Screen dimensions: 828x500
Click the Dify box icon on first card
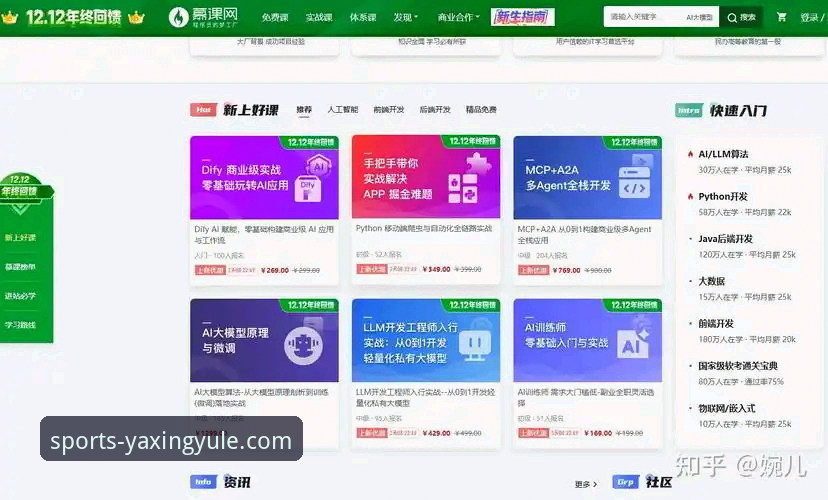pos(308,189)
